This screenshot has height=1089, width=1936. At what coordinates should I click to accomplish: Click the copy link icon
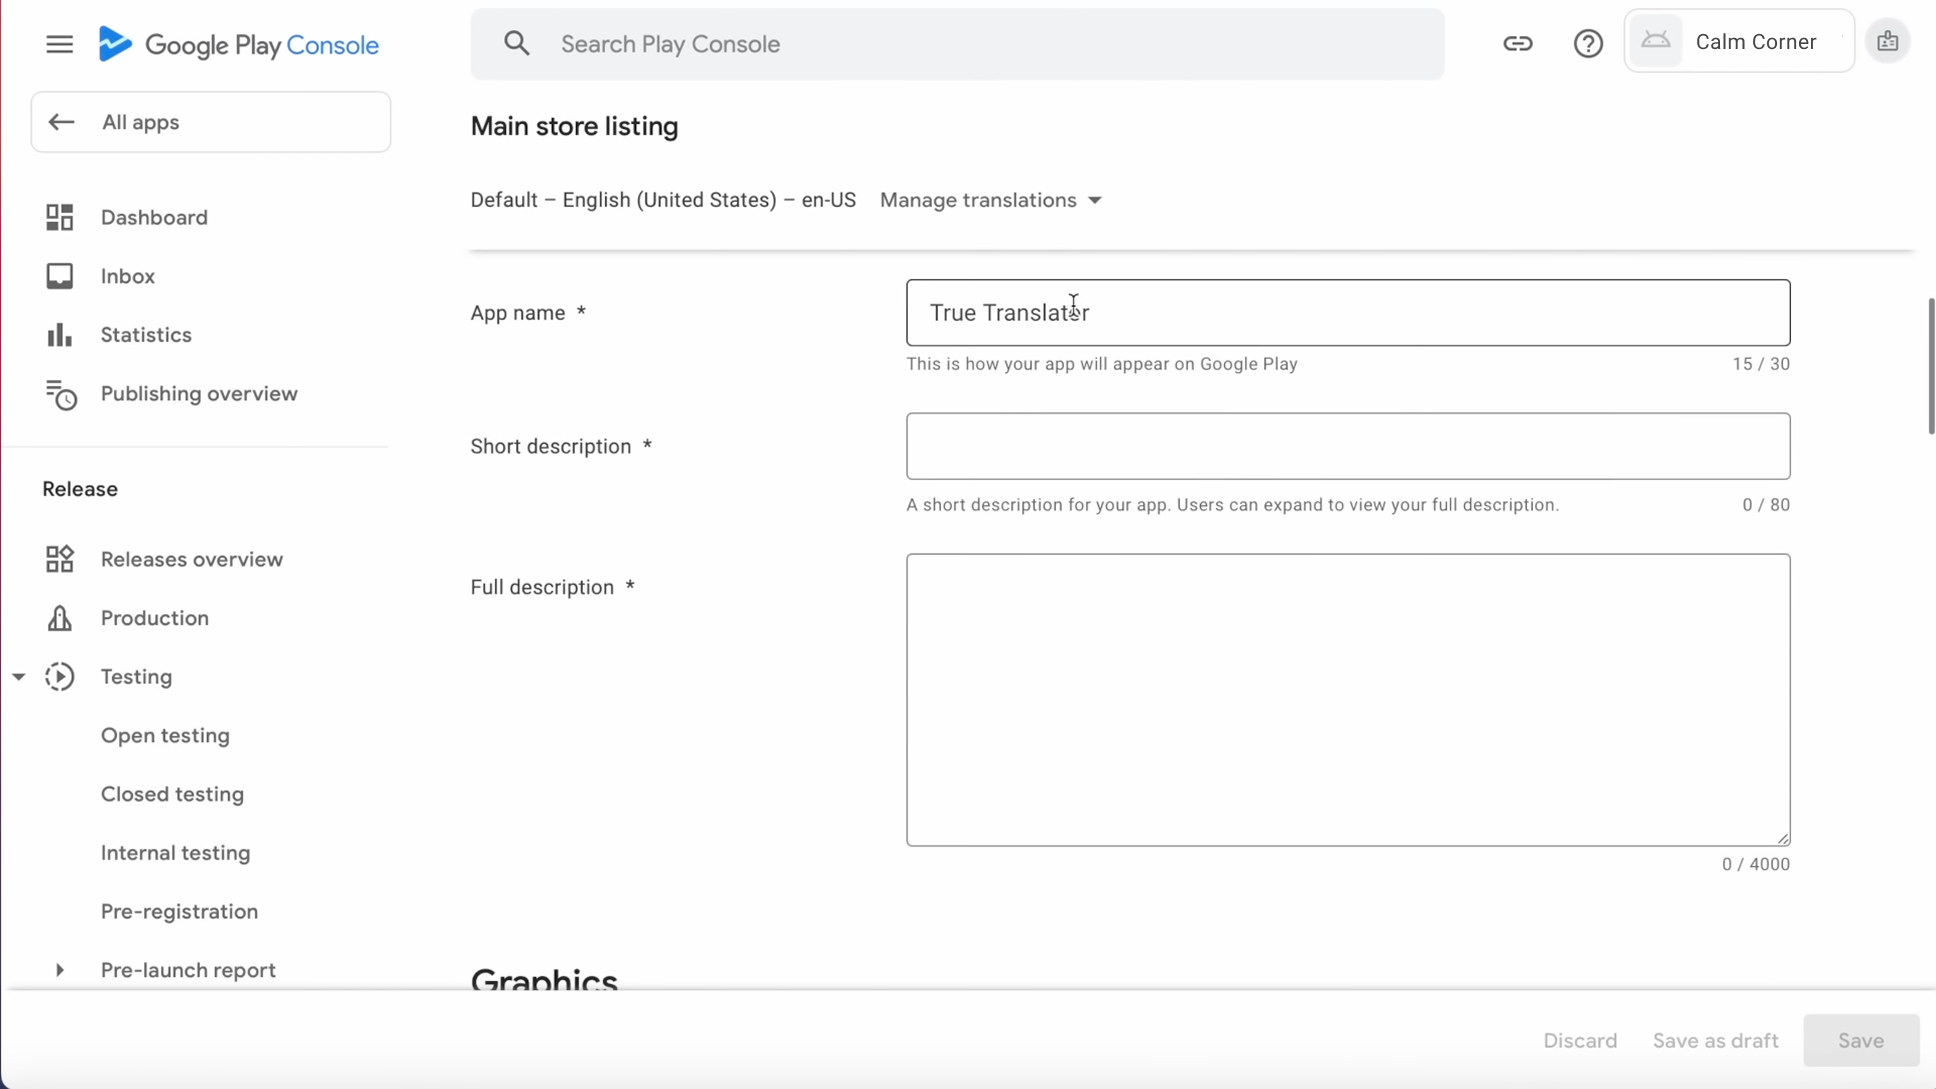pyautogui.click(x=1517, y=43)
